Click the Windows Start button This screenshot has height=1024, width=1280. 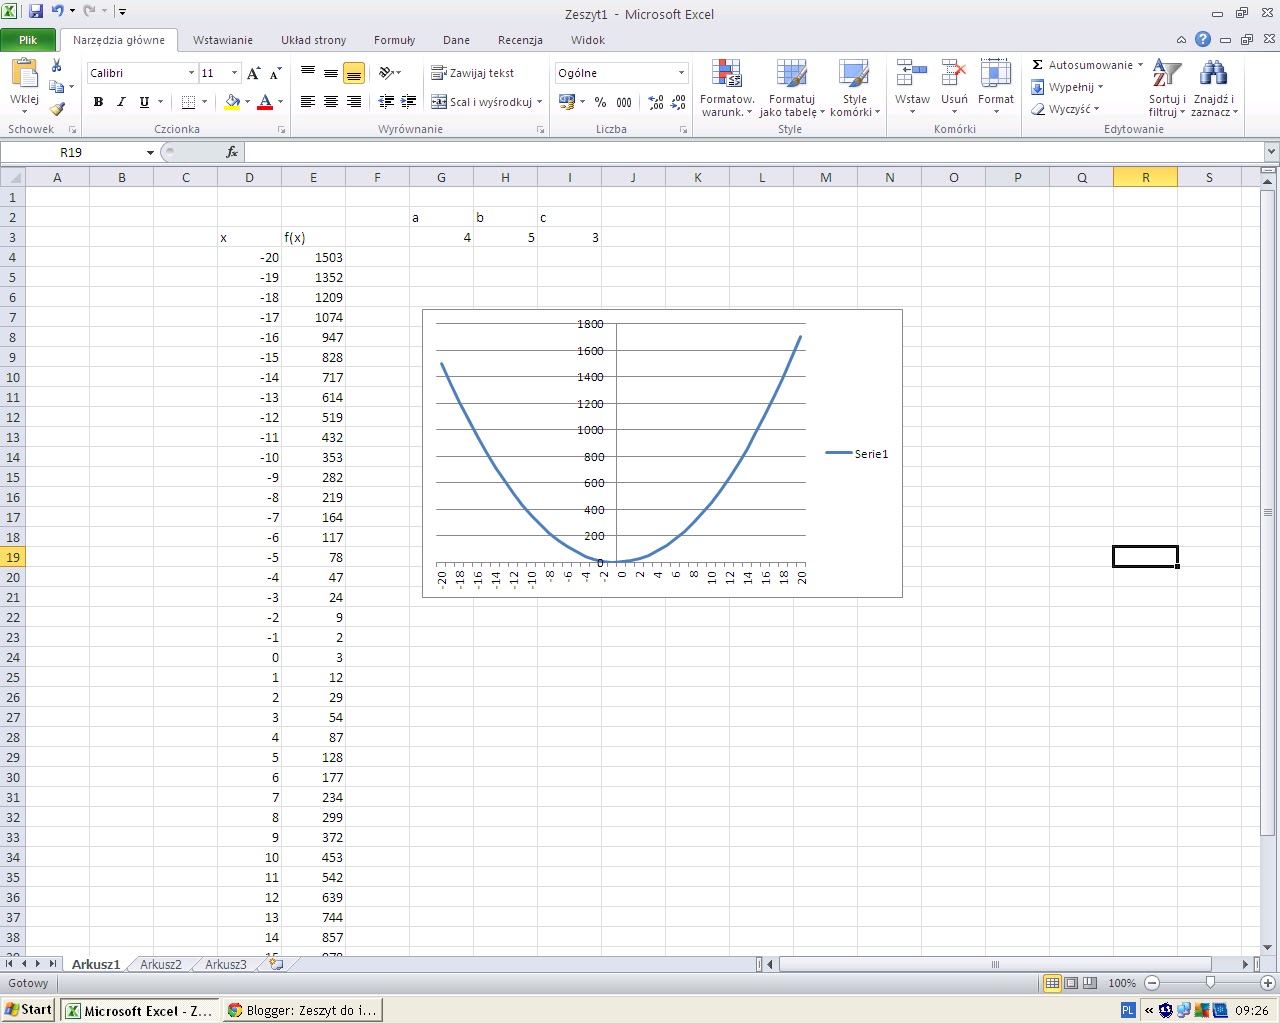coord(28,1010)
